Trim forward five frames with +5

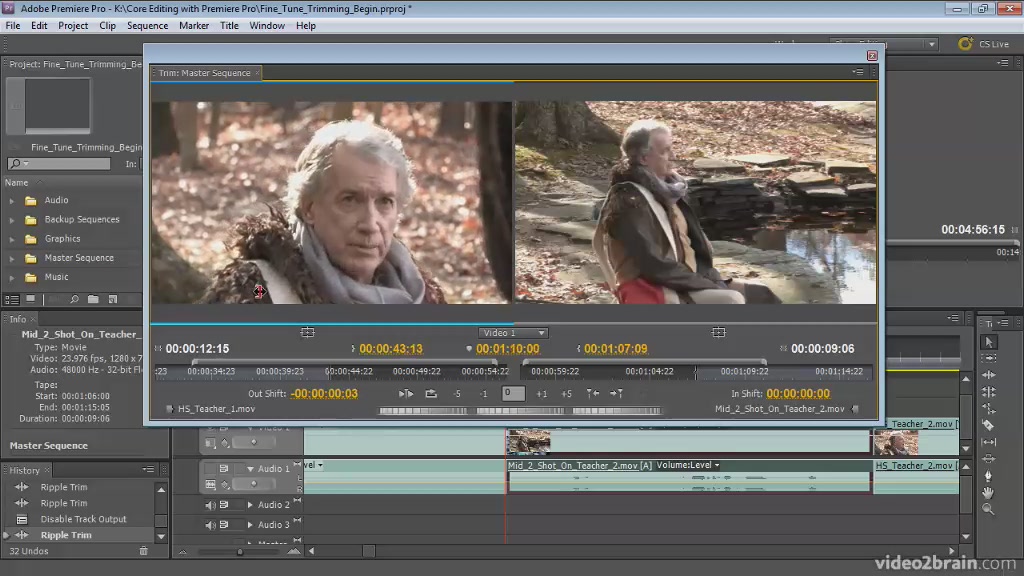click(566, 394)
